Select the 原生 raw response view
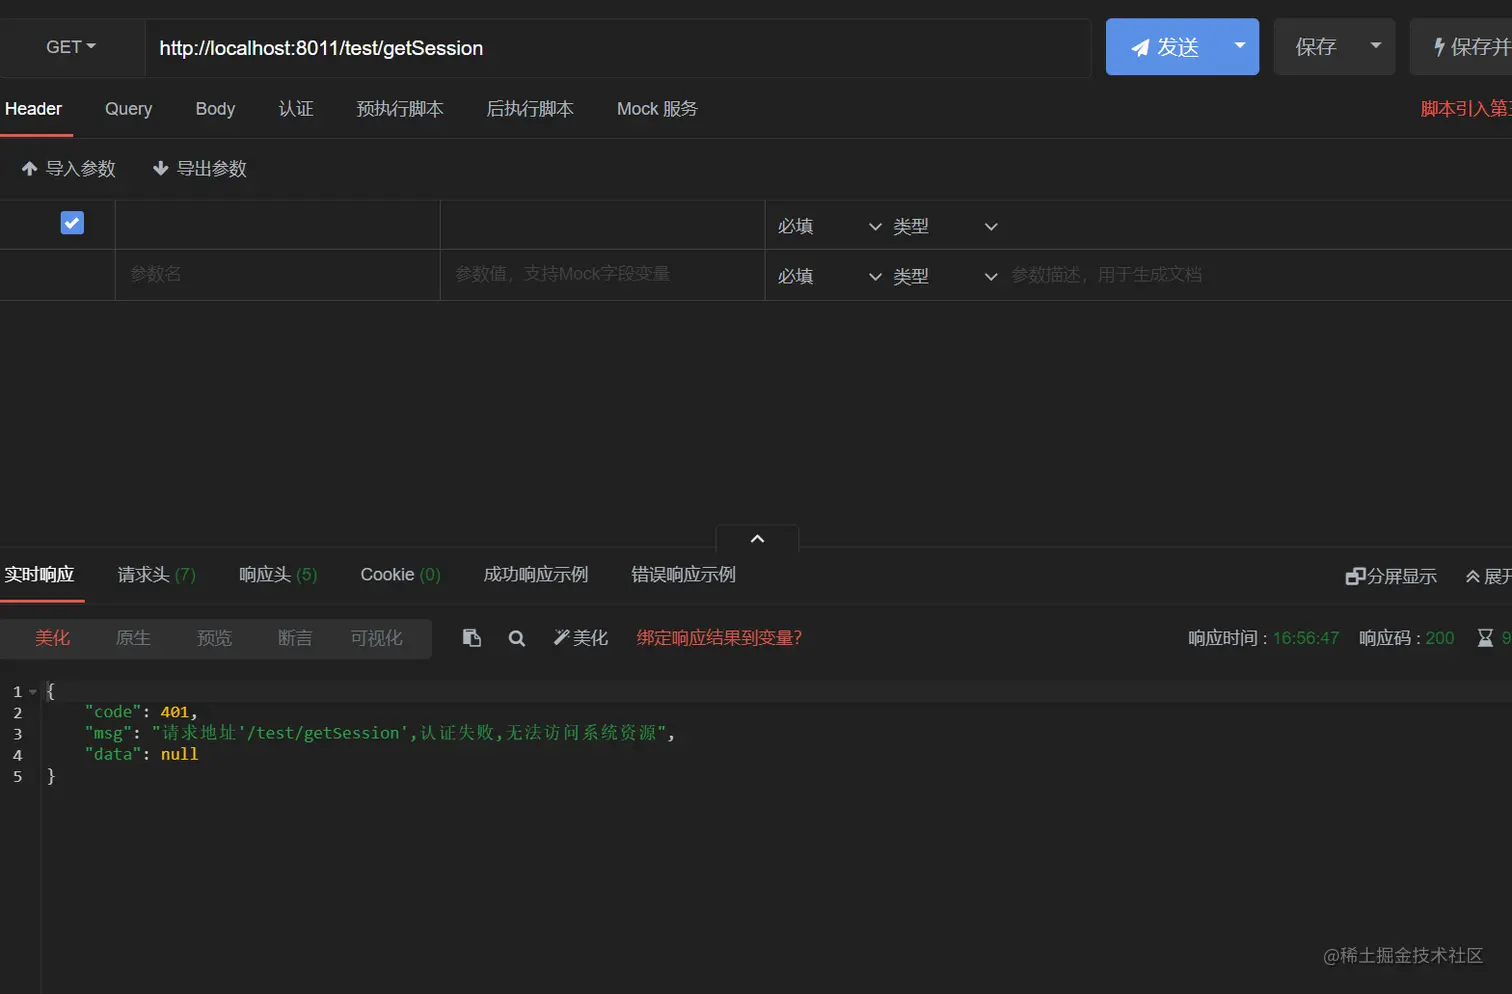Viewport: 1512px width, 994px height. tap(133, 638)
